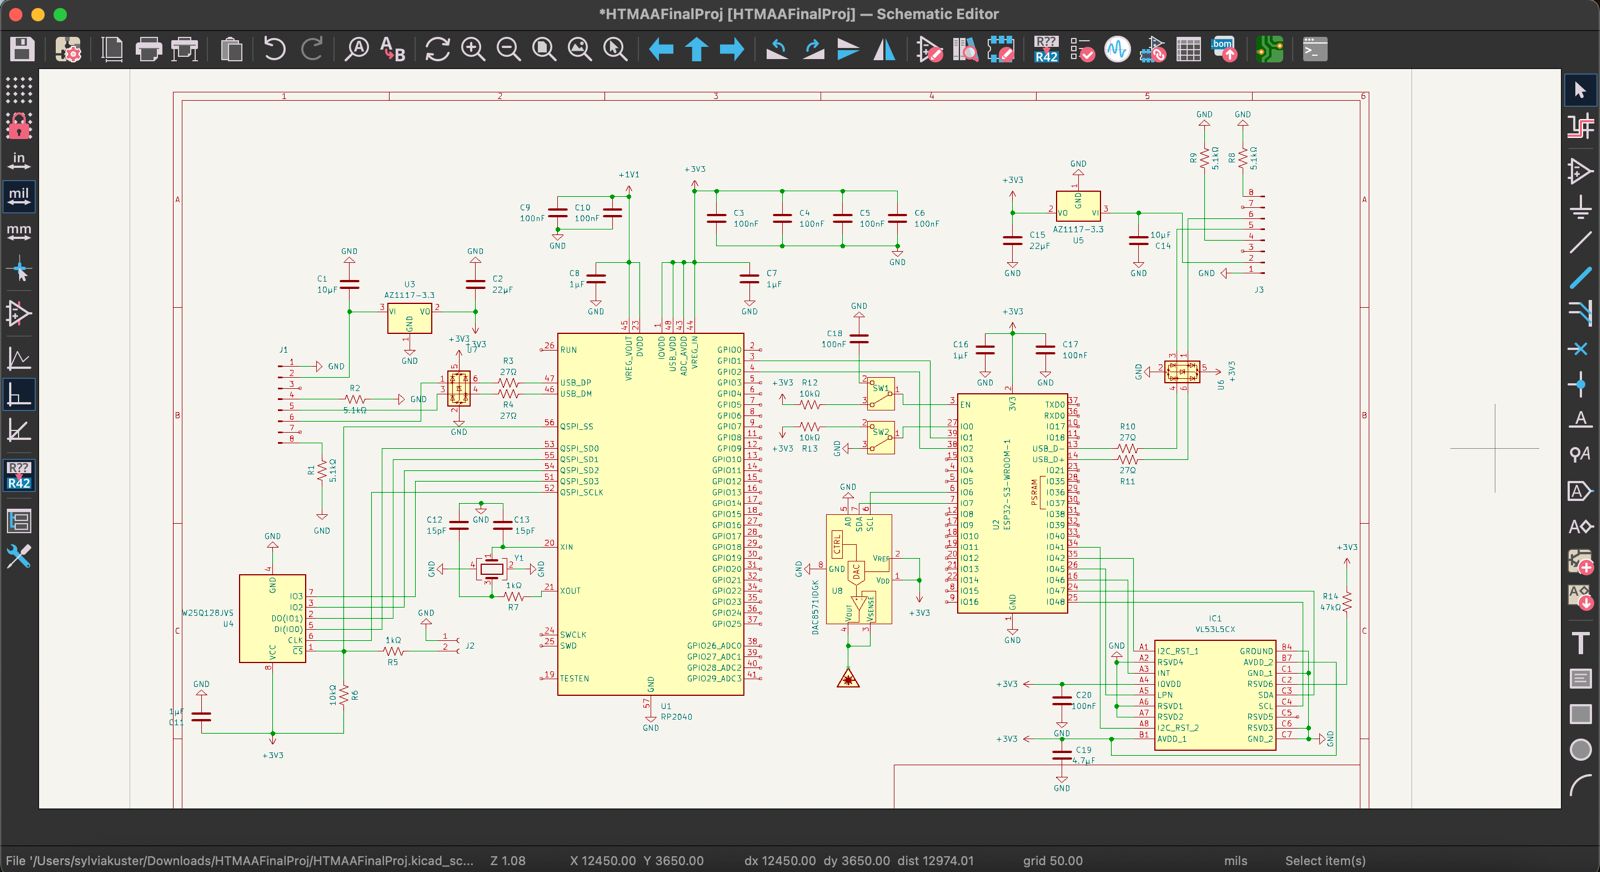Viewport: 1600px width, 872px height.
Task: Switch units to inches
Action: (19, 161)
